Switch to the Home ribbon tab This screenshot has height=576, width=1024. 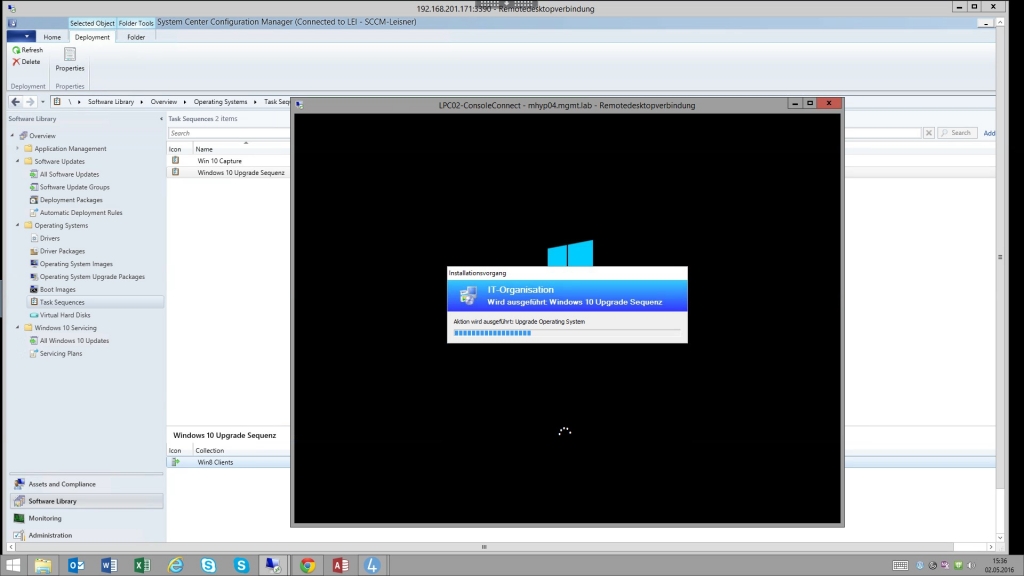pos(52,37)
